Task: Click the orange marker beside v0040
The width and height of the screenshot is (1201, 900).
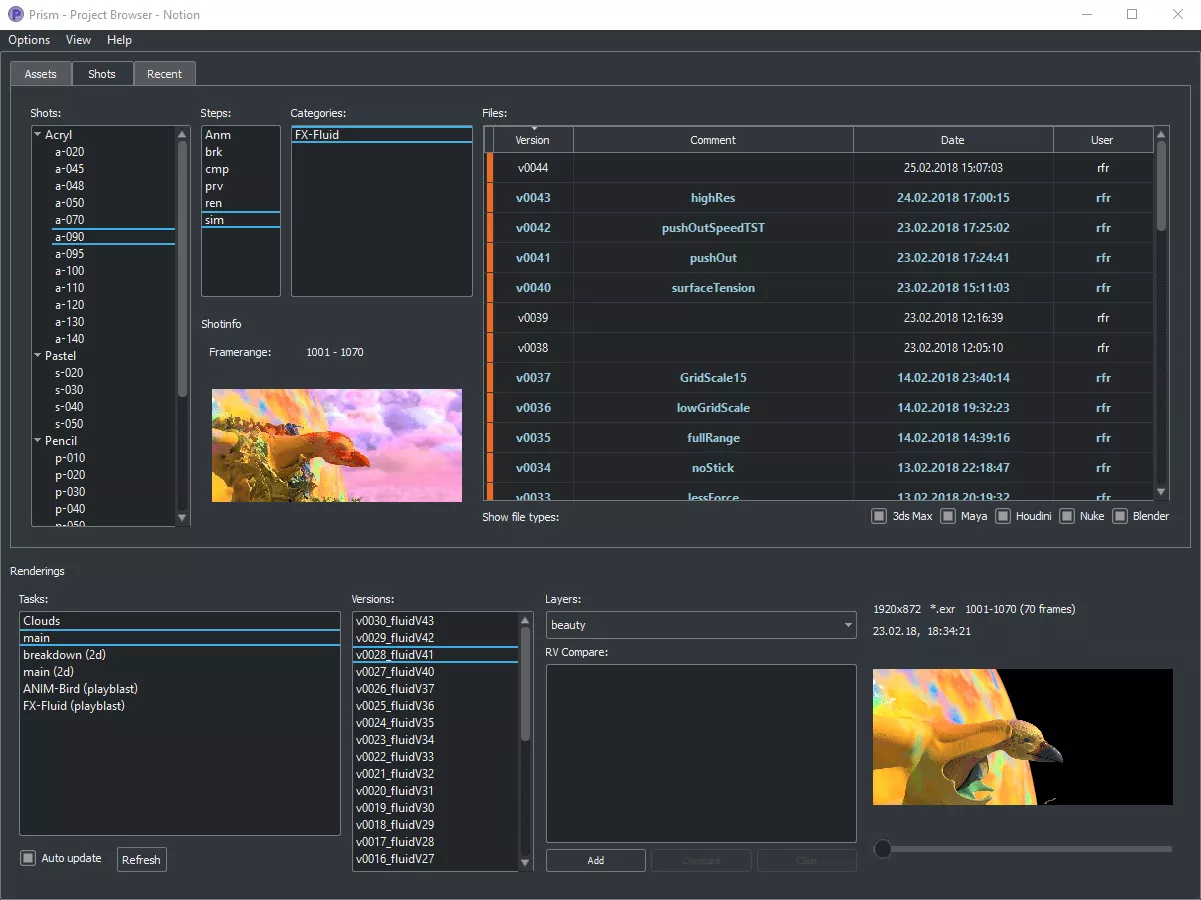Action: pos(490,288)
